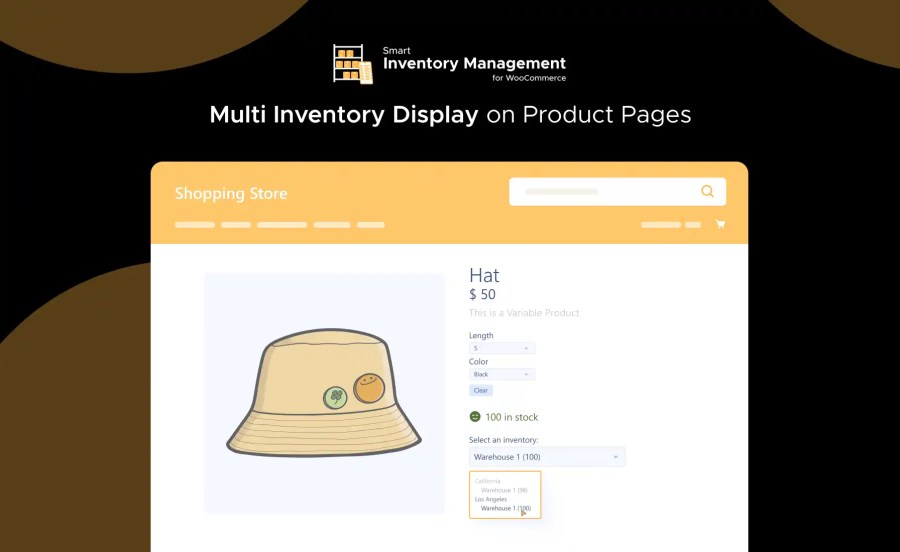Image resolution: width=900 pixels, height=552 pixels.
Task: Click the bucket hat product image
Action: click(x=324, y=392)
